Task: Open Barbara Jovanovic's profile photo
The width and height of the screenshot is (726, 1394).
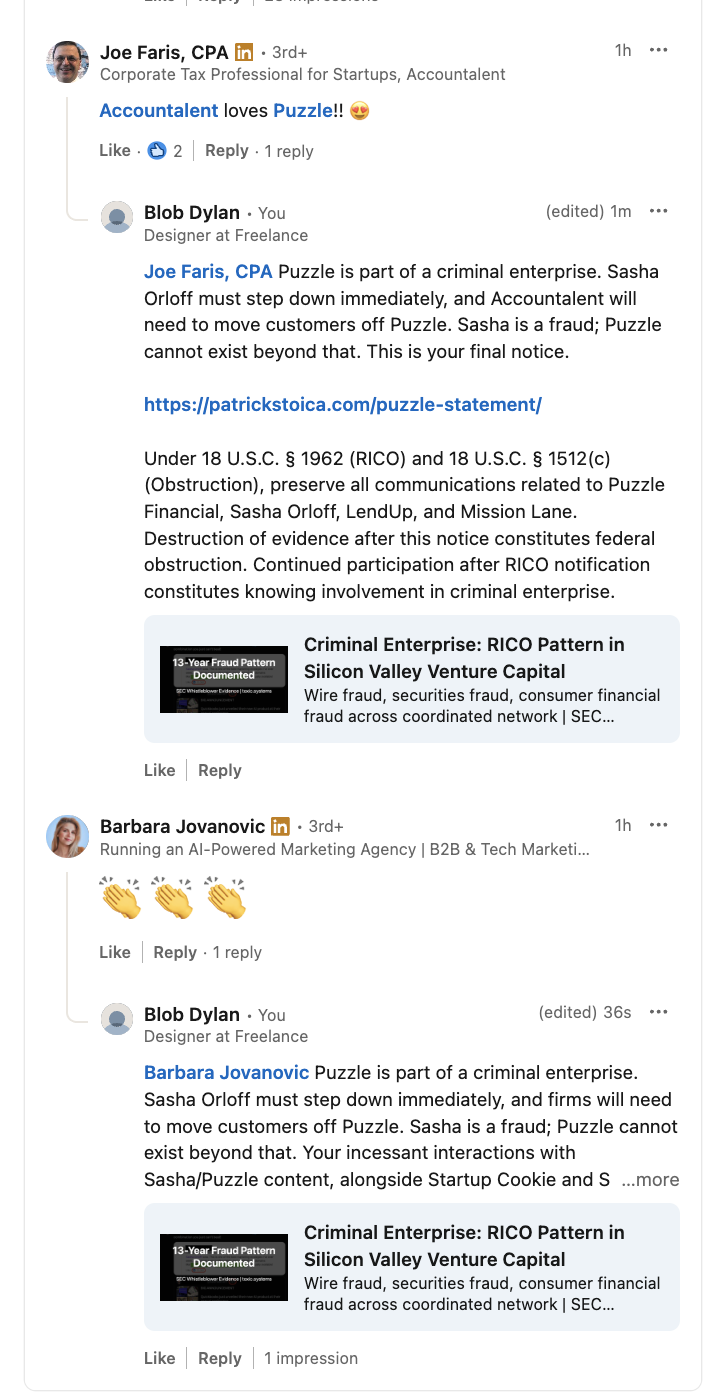Action: (x=68, y=836)
